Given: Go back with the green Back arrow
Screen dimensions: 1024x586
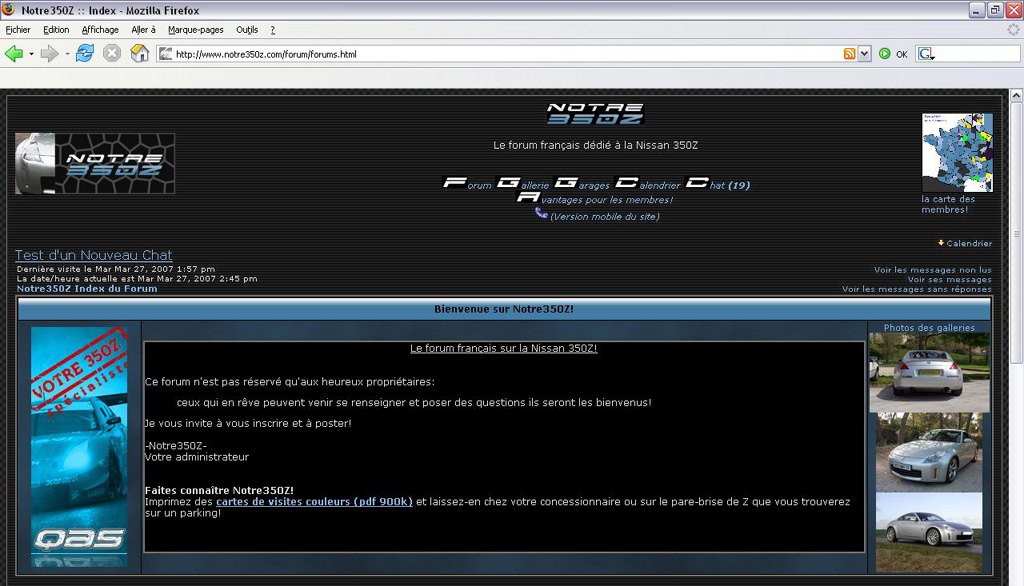Looking at the screenshot, I should [13, 54].
